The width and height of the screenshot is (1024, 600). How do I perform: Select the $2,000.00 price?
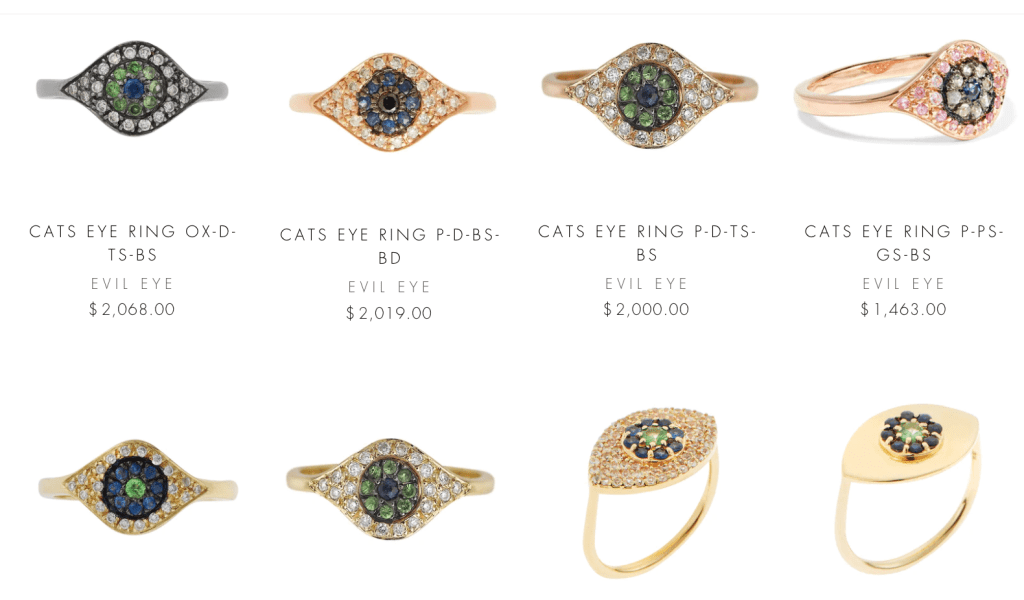(x=647, y=309)
